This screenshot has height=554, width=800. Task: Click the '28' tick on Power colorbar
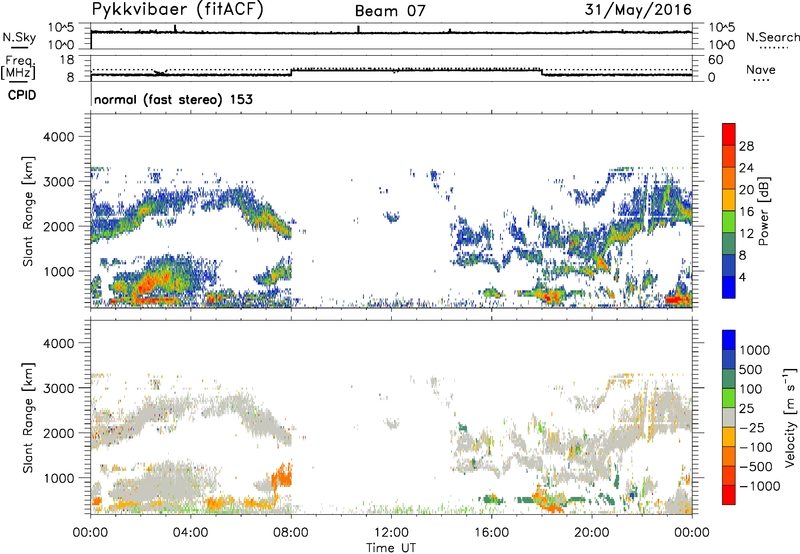(746, 146)
